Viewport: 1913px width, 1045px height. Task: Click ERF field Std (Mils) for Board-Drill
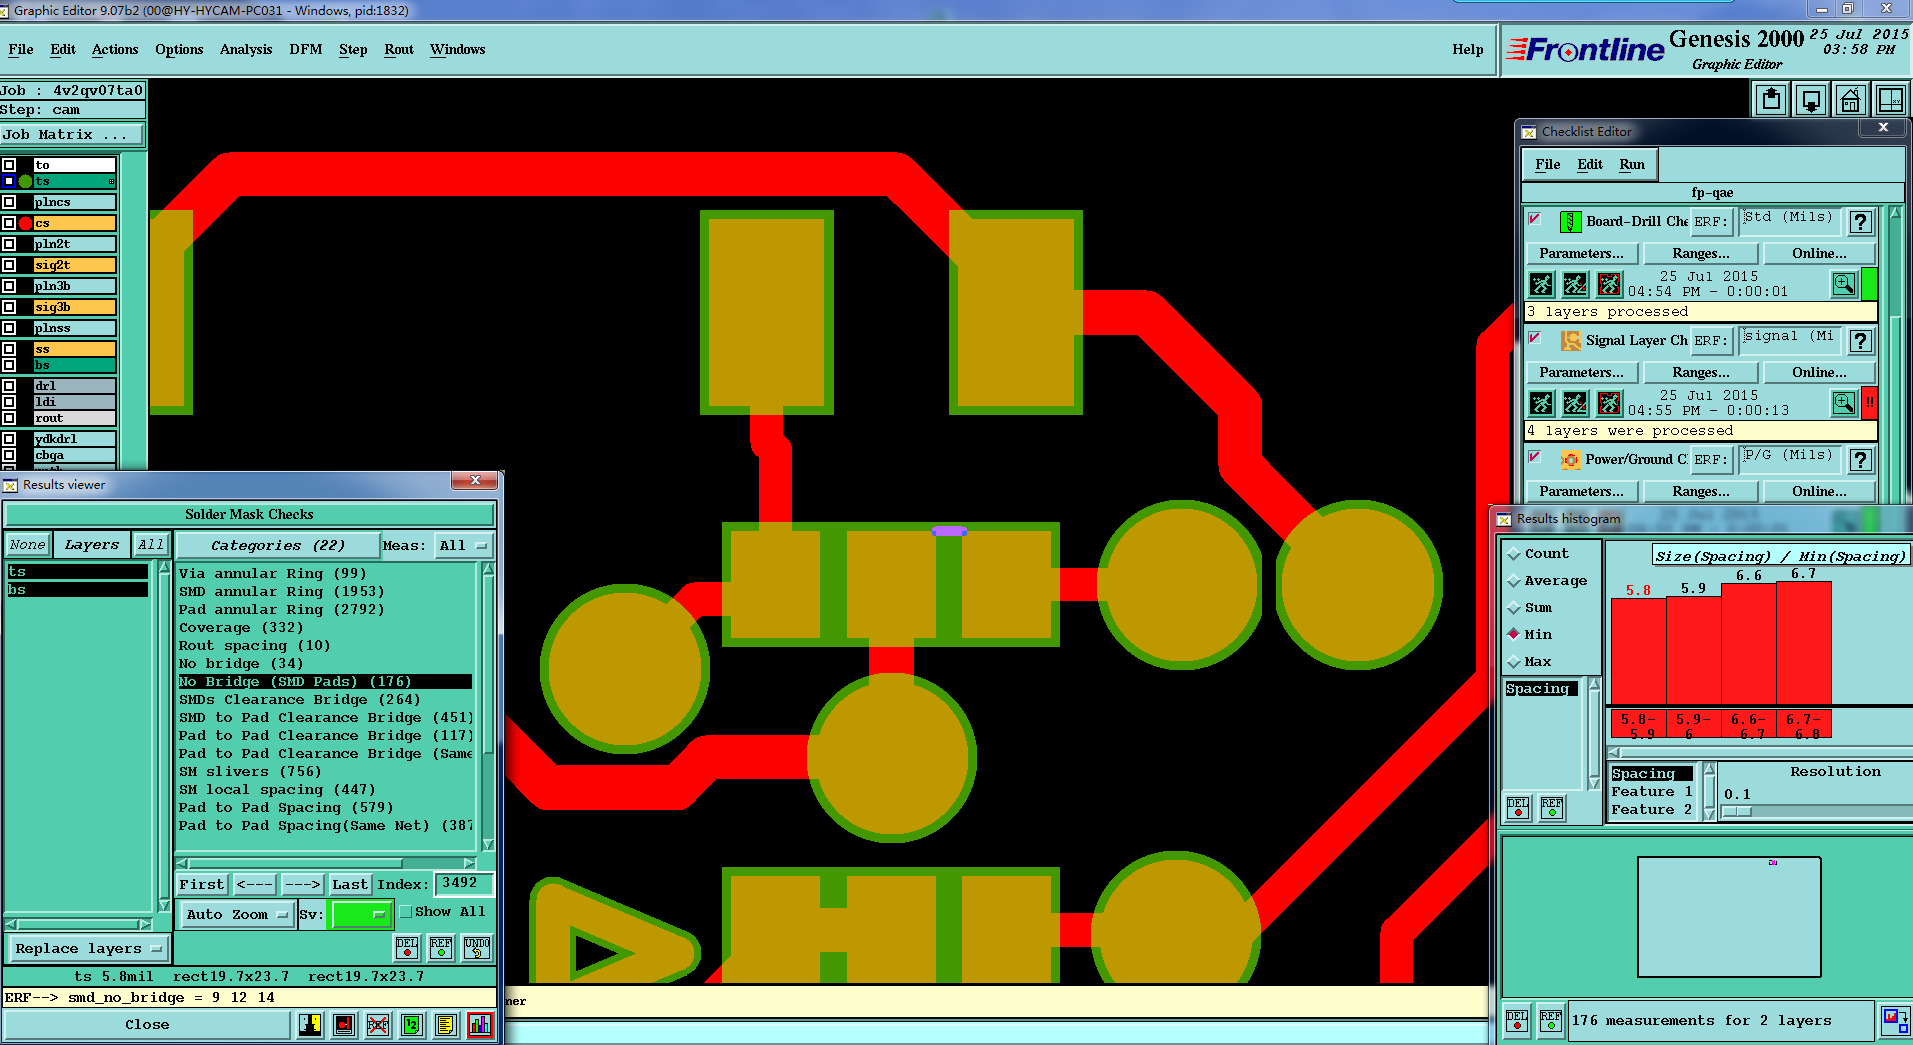tap(1789, 222)
